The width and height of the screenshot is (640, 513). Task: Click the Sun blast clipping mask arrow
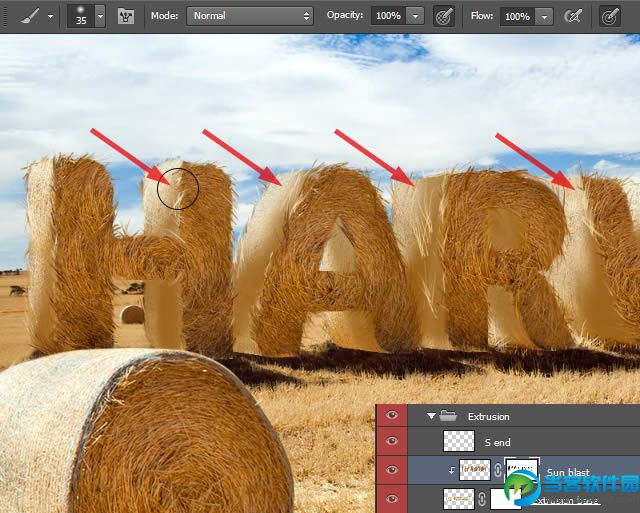tap(451, 470)
